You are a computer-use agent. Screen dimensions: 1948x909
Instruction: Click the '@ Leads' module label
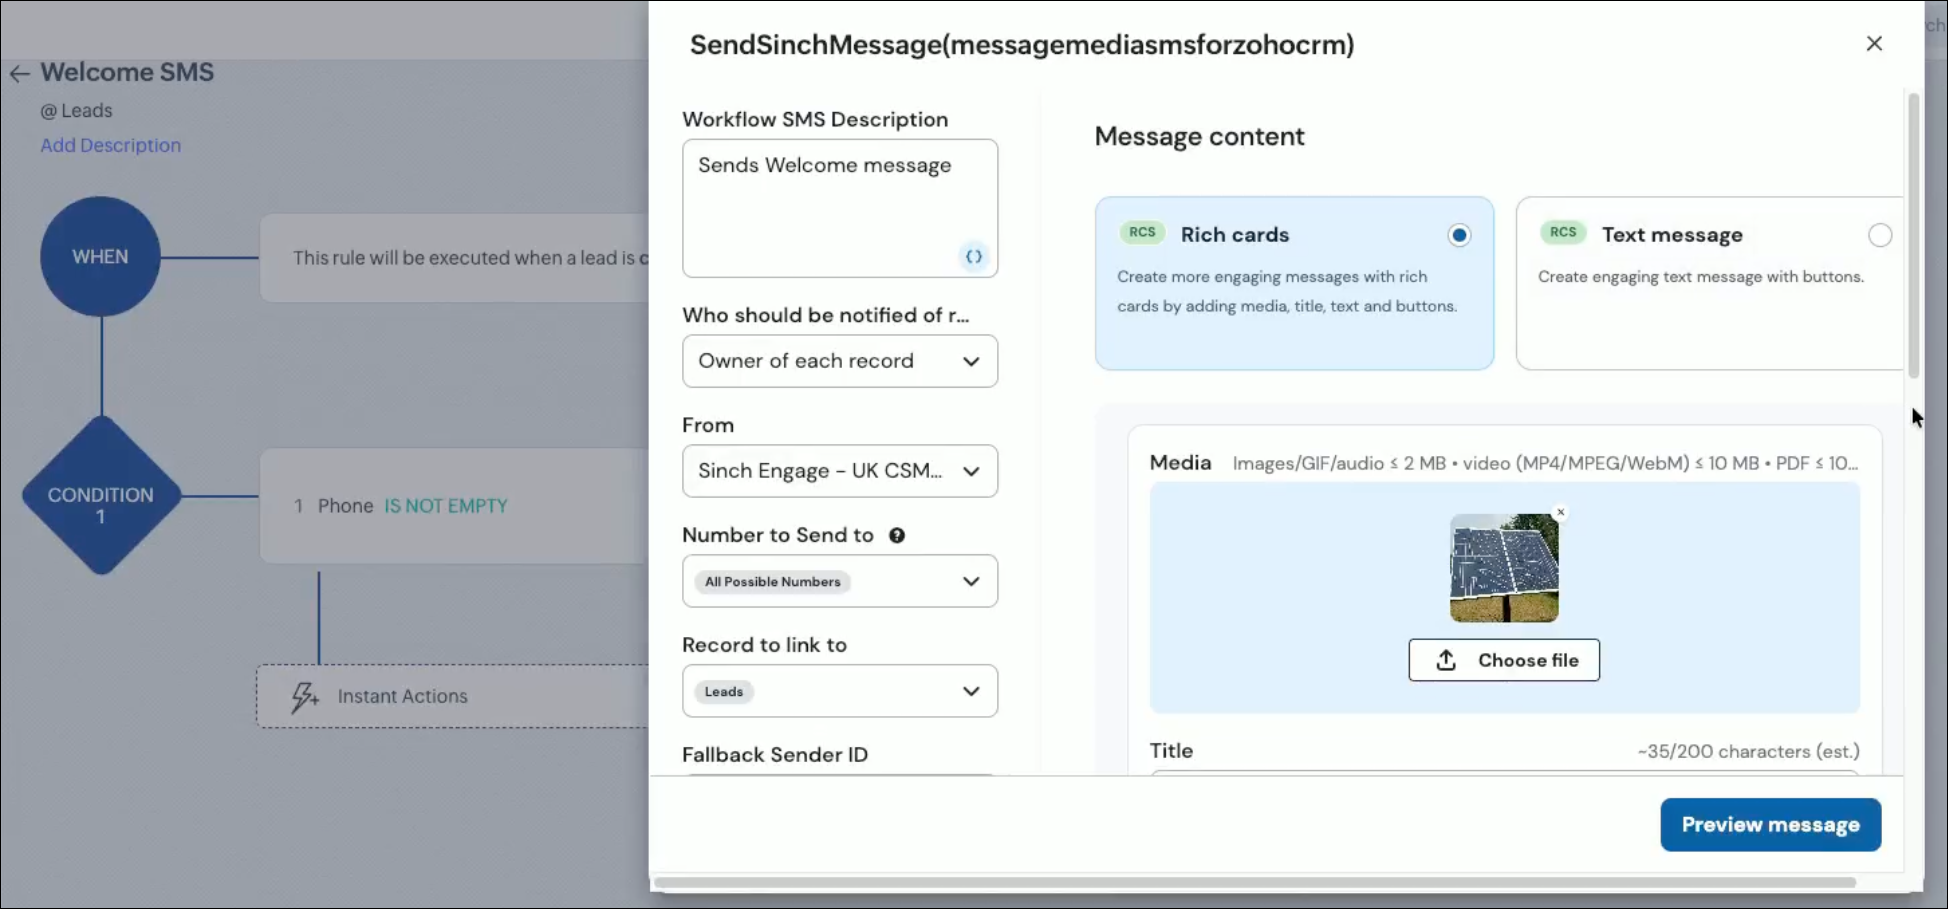(76, 111)
